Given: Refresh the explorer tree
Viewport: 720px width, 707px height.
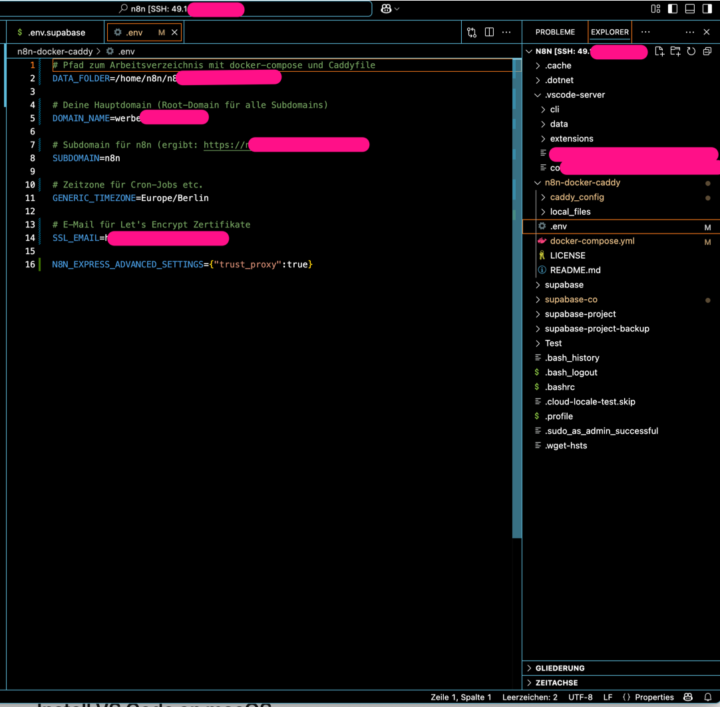Looking at the screenshot, I should [x=691, y=51].
